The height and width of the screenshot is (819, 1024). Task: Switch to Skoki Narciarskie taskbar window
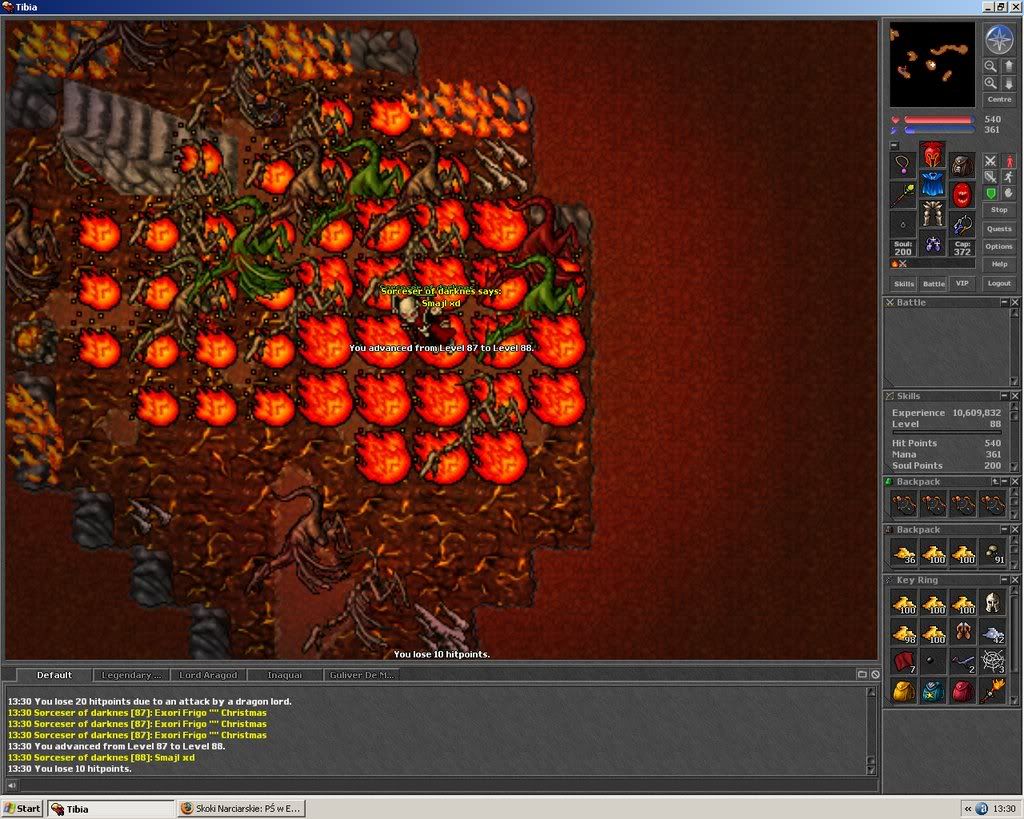242,809
